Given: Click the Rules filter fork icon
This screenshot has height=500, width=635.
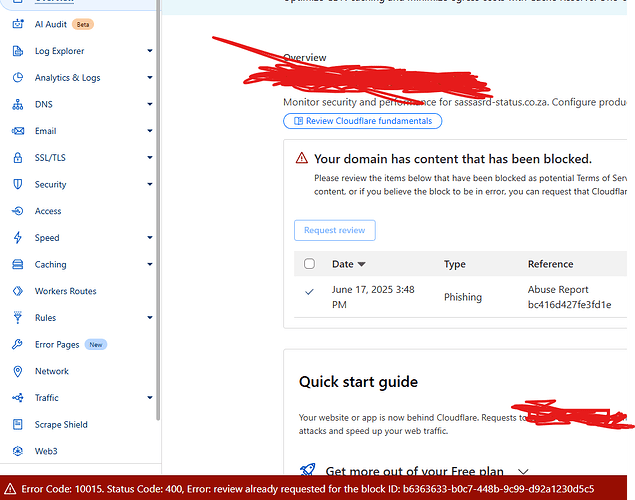Looking at the screenshot, I should point(18,318).
